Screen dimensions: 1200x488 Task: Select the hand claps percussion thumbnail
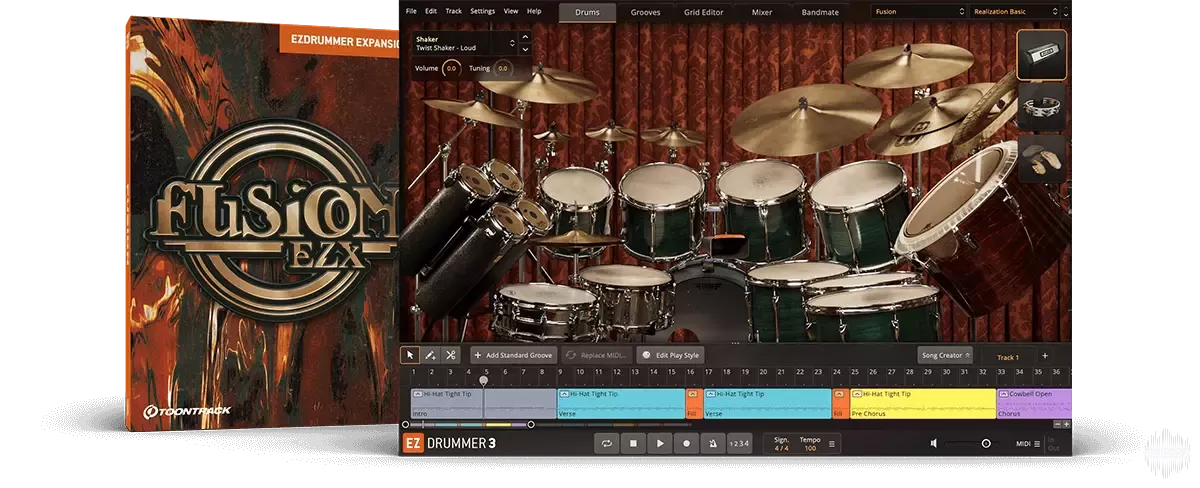point(1042,159)
